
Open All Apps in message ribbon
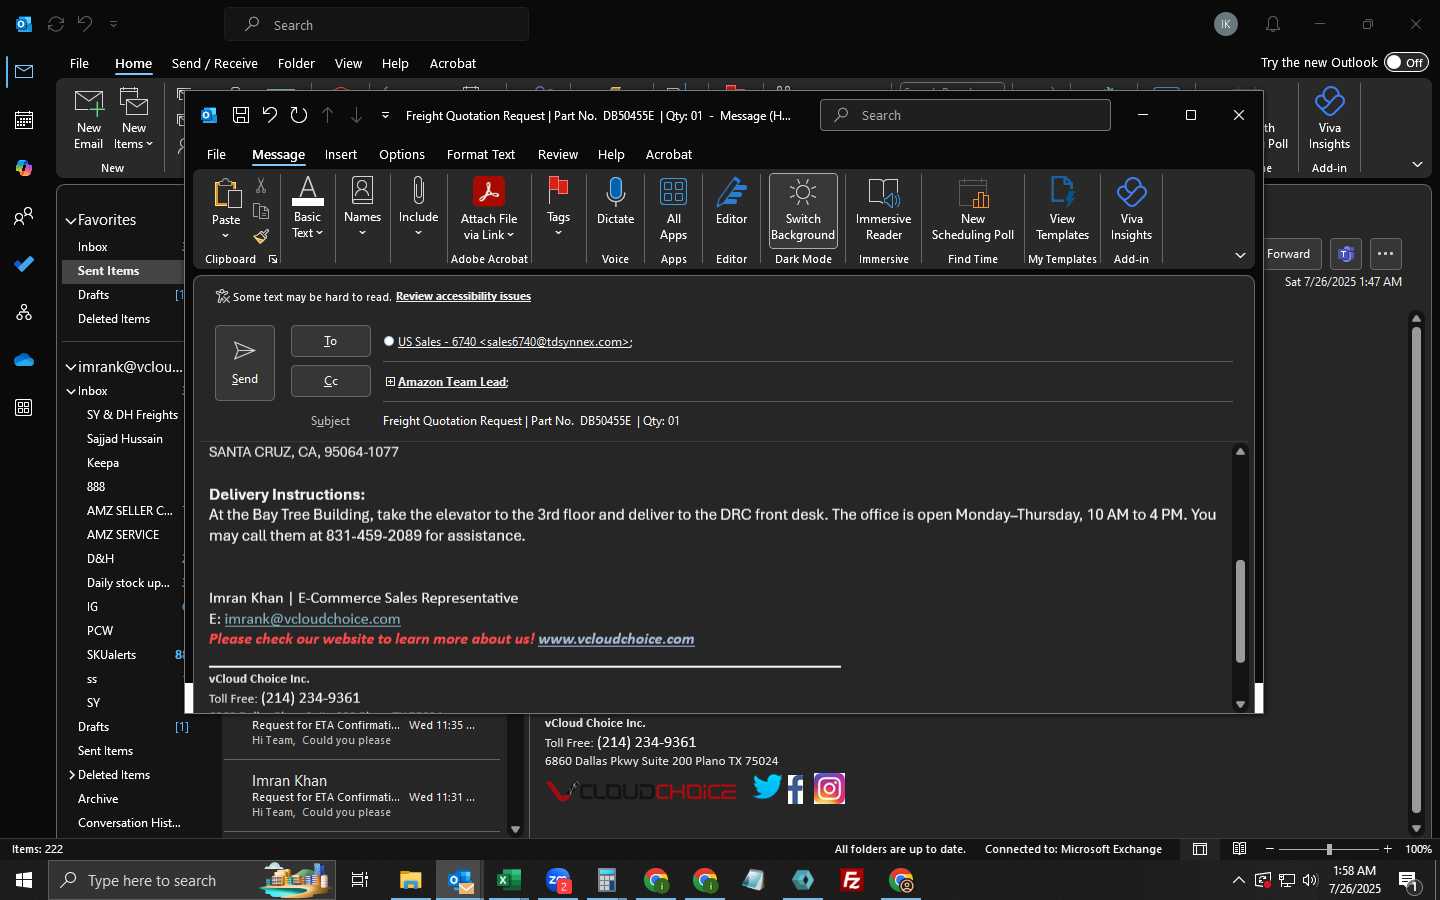tap(673, 209)
